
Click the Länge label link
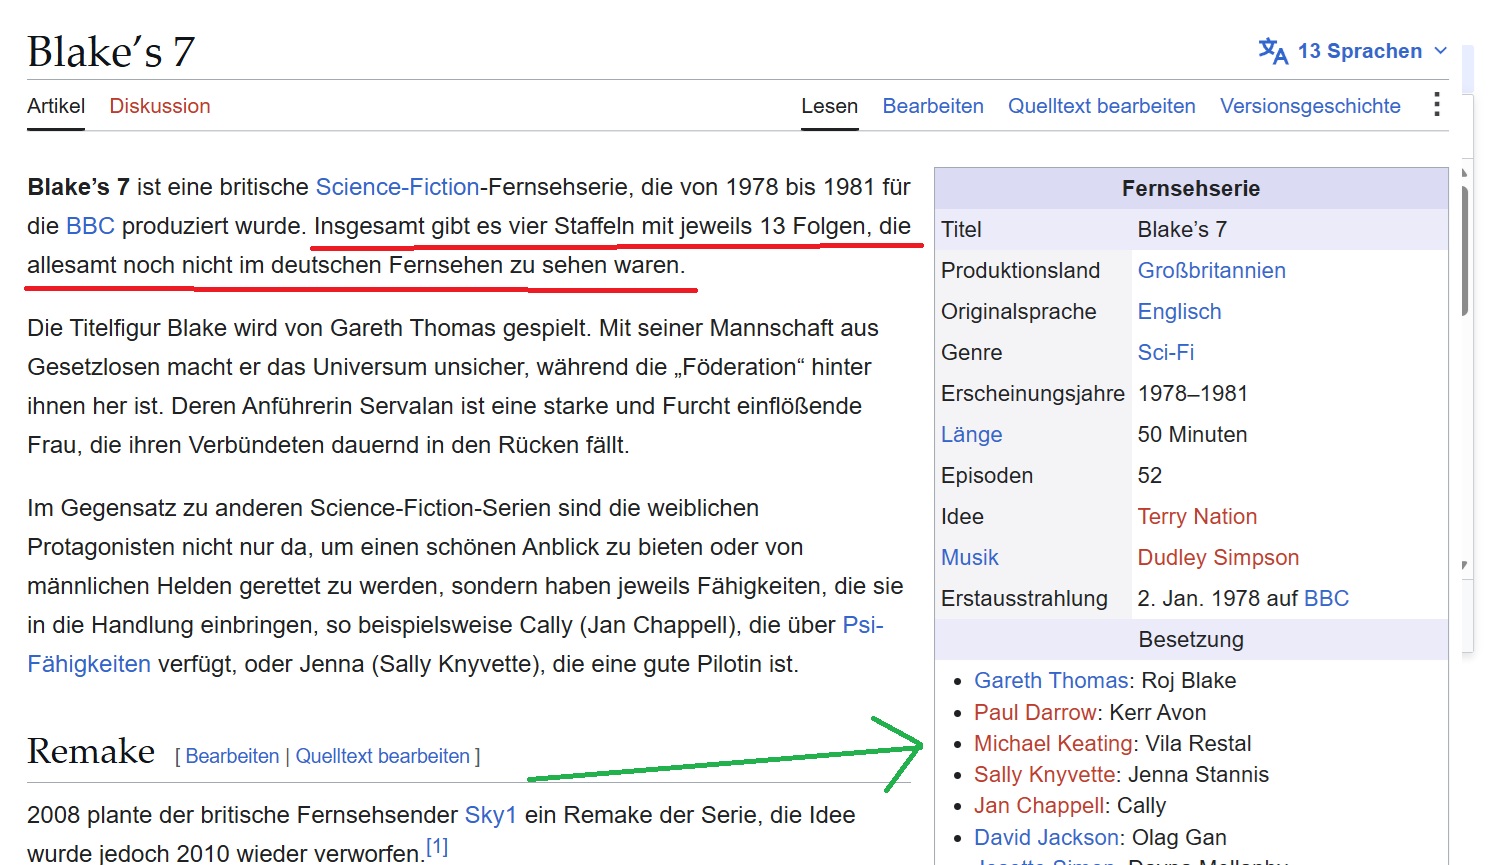(x=971, y=434)
